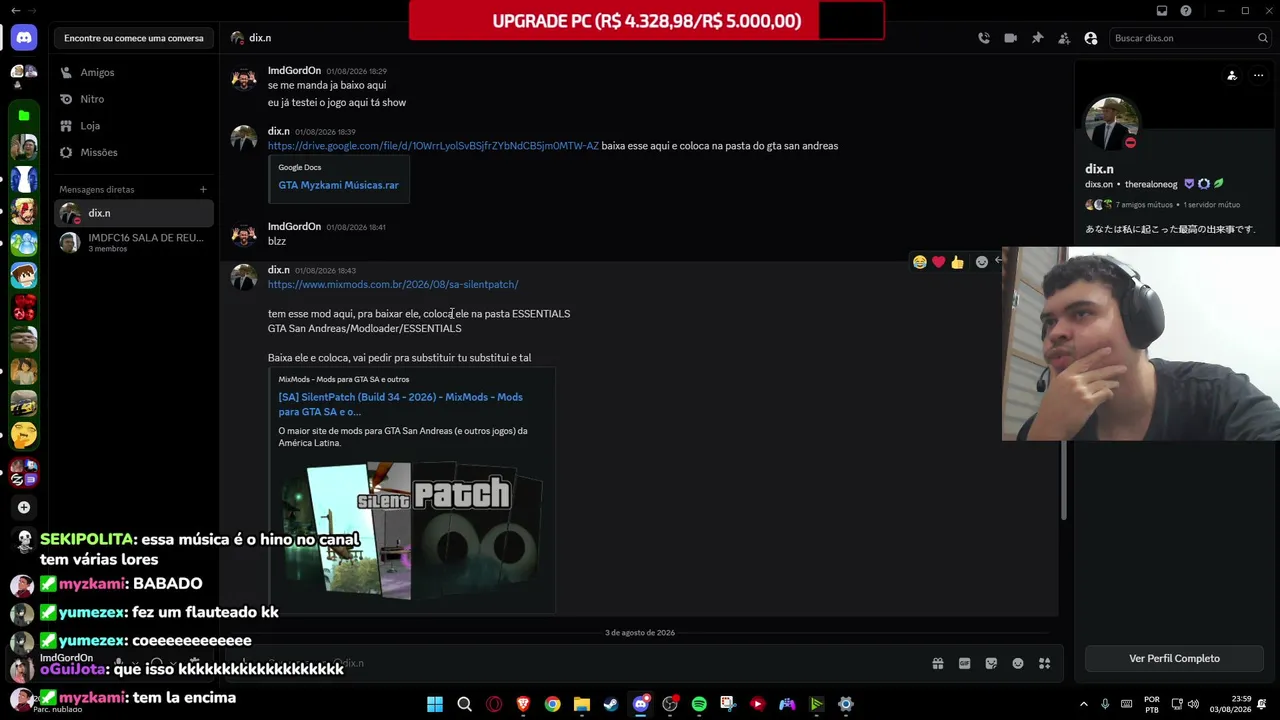Open Google Chrome from the taskbar
Image resolution: width=1280 pixels, height=720 pixels.
[552, 704]
